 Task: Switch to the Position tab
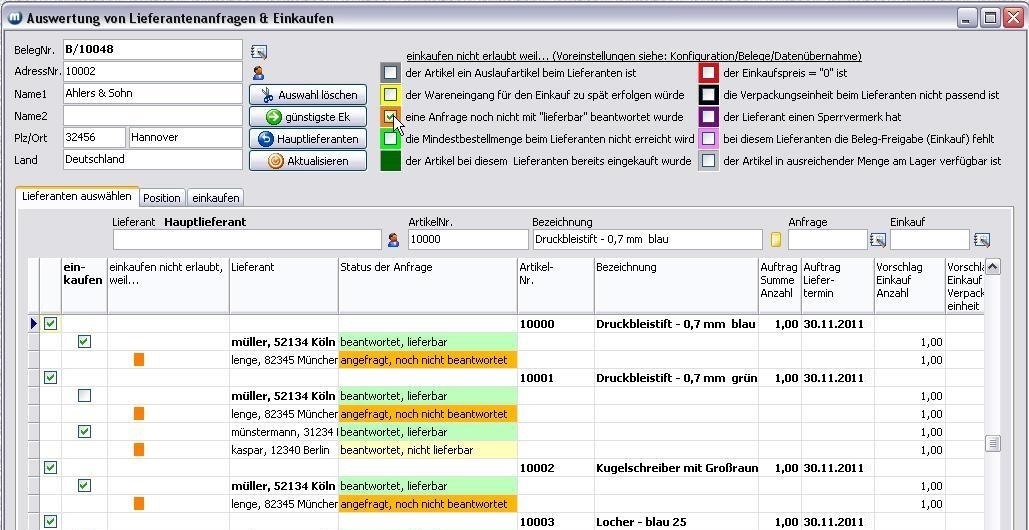(x=161, y=198)
